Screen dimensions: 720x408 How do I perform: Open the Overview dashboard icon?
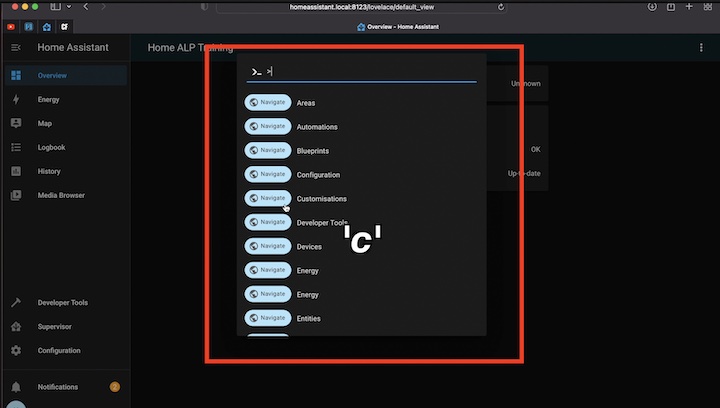coord(16,75)
